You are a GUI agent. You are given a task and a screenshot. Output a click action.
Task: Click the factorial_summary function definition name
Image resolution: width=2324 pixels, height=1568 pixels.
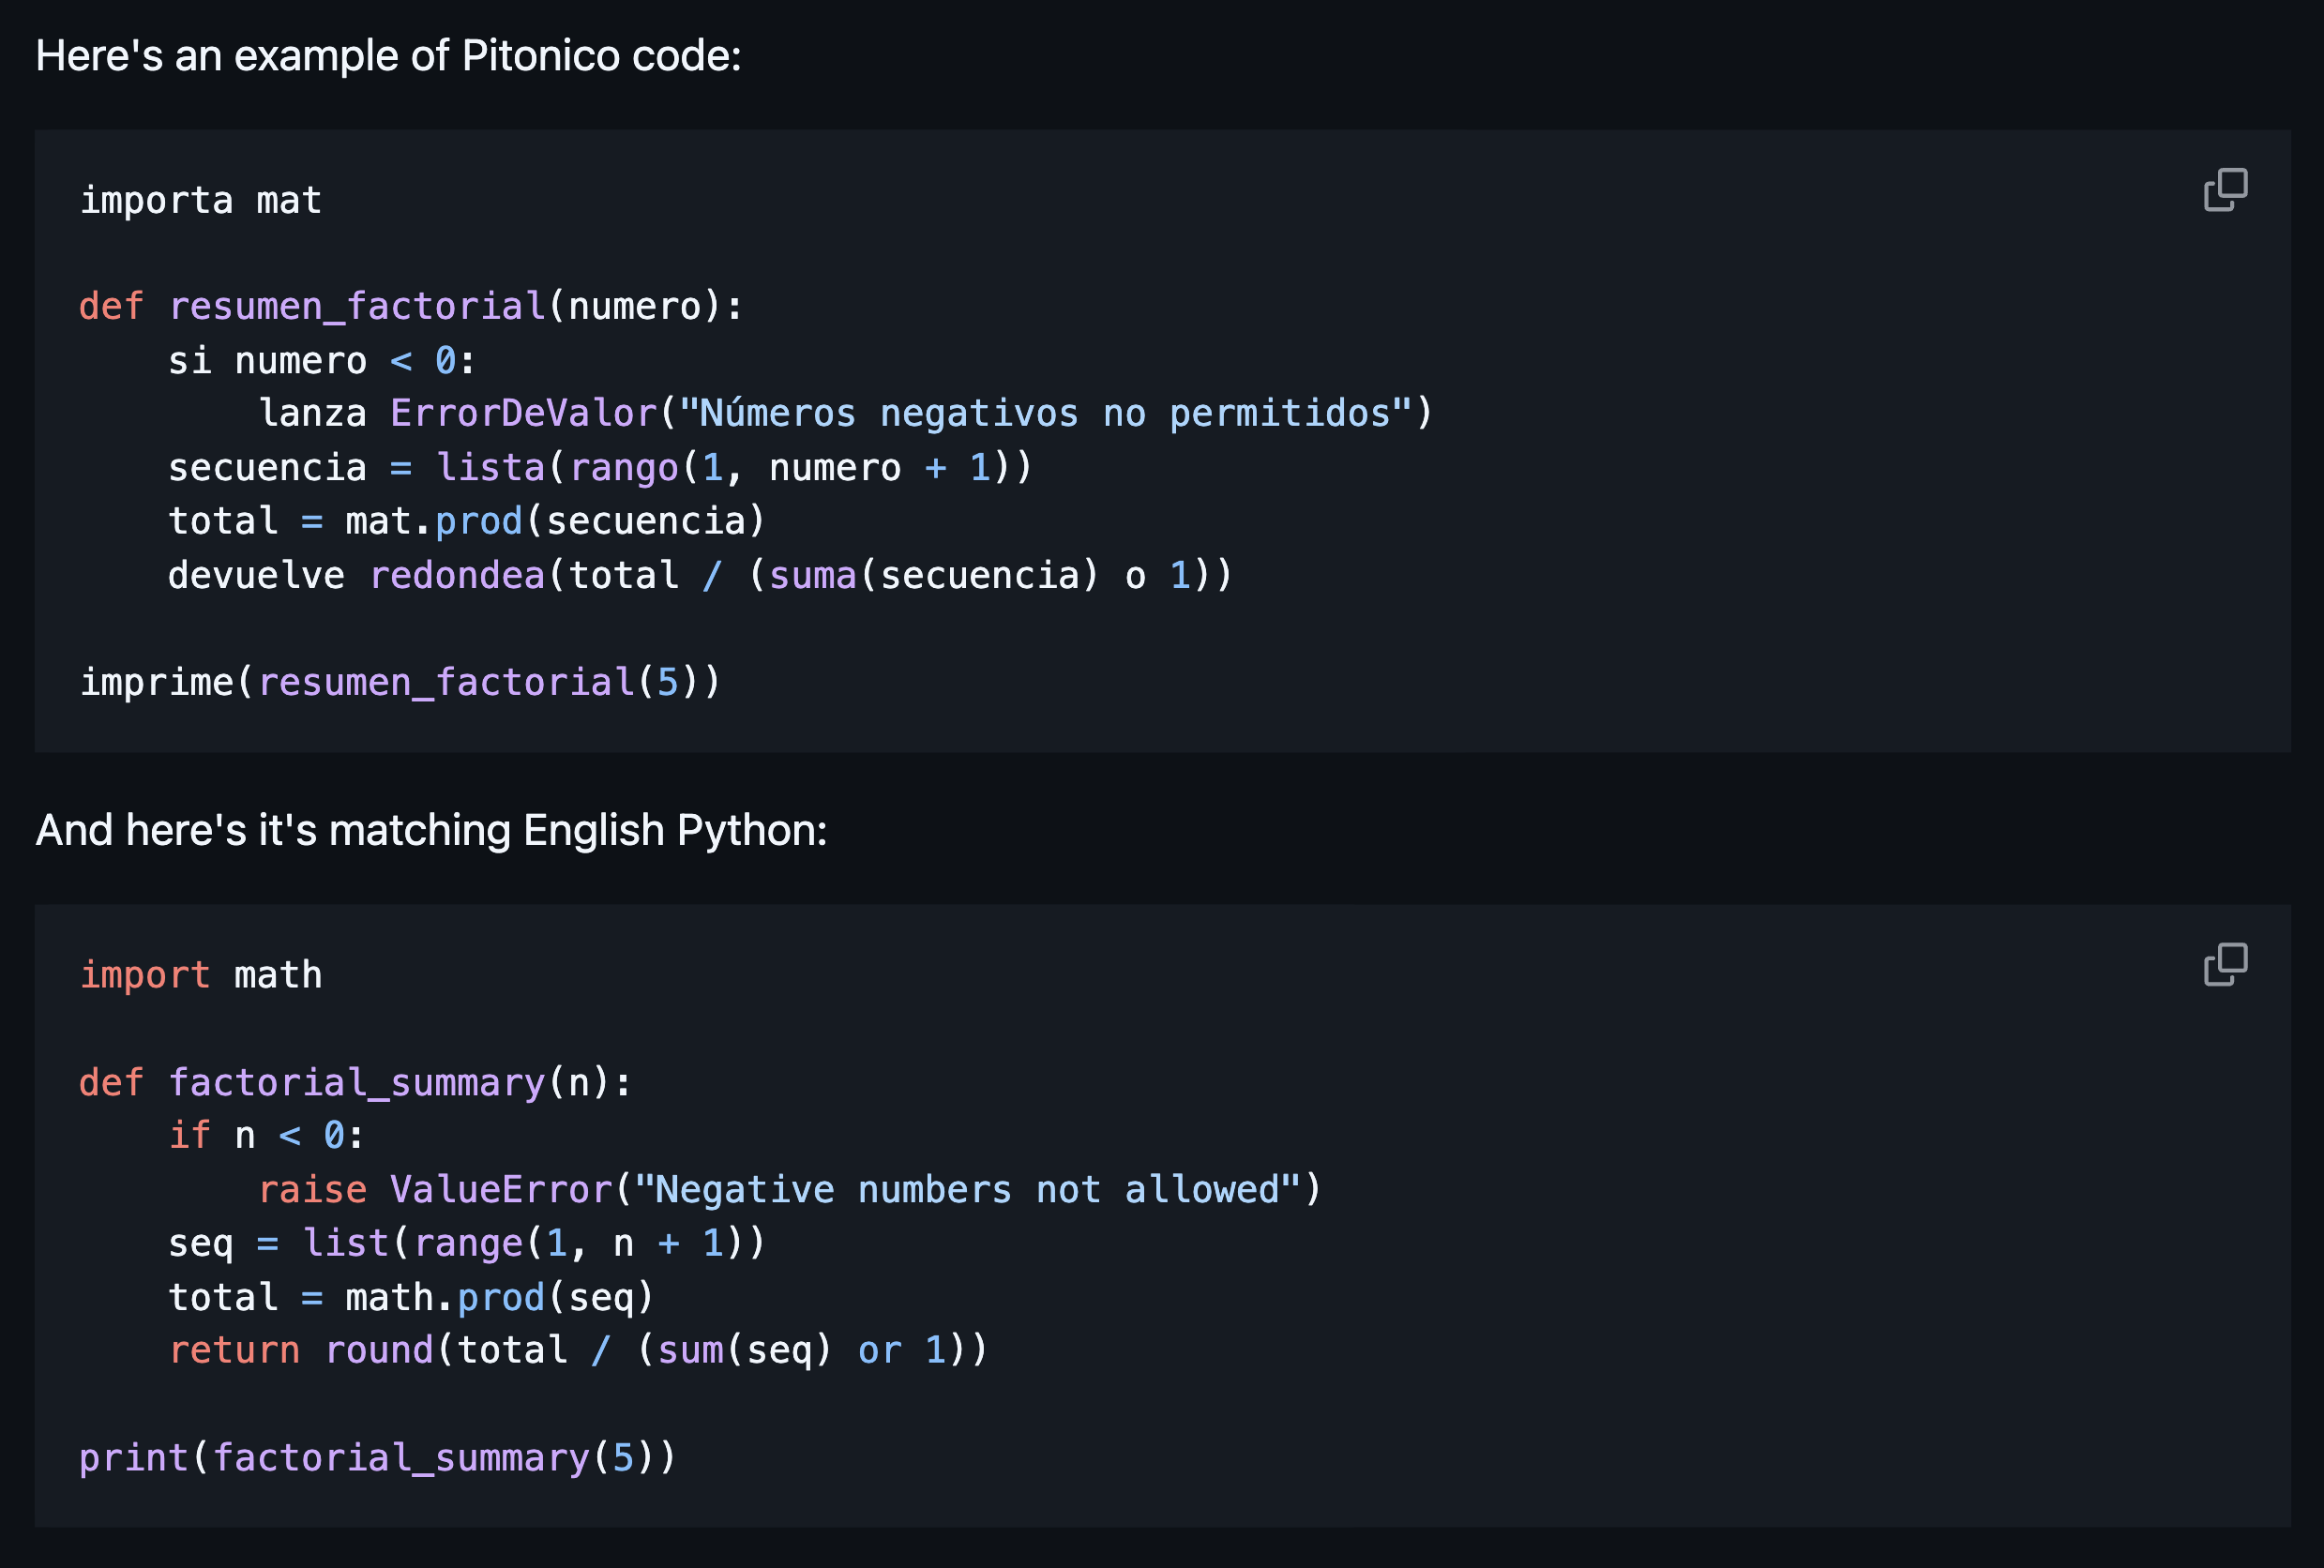[x=357, y=1083]
